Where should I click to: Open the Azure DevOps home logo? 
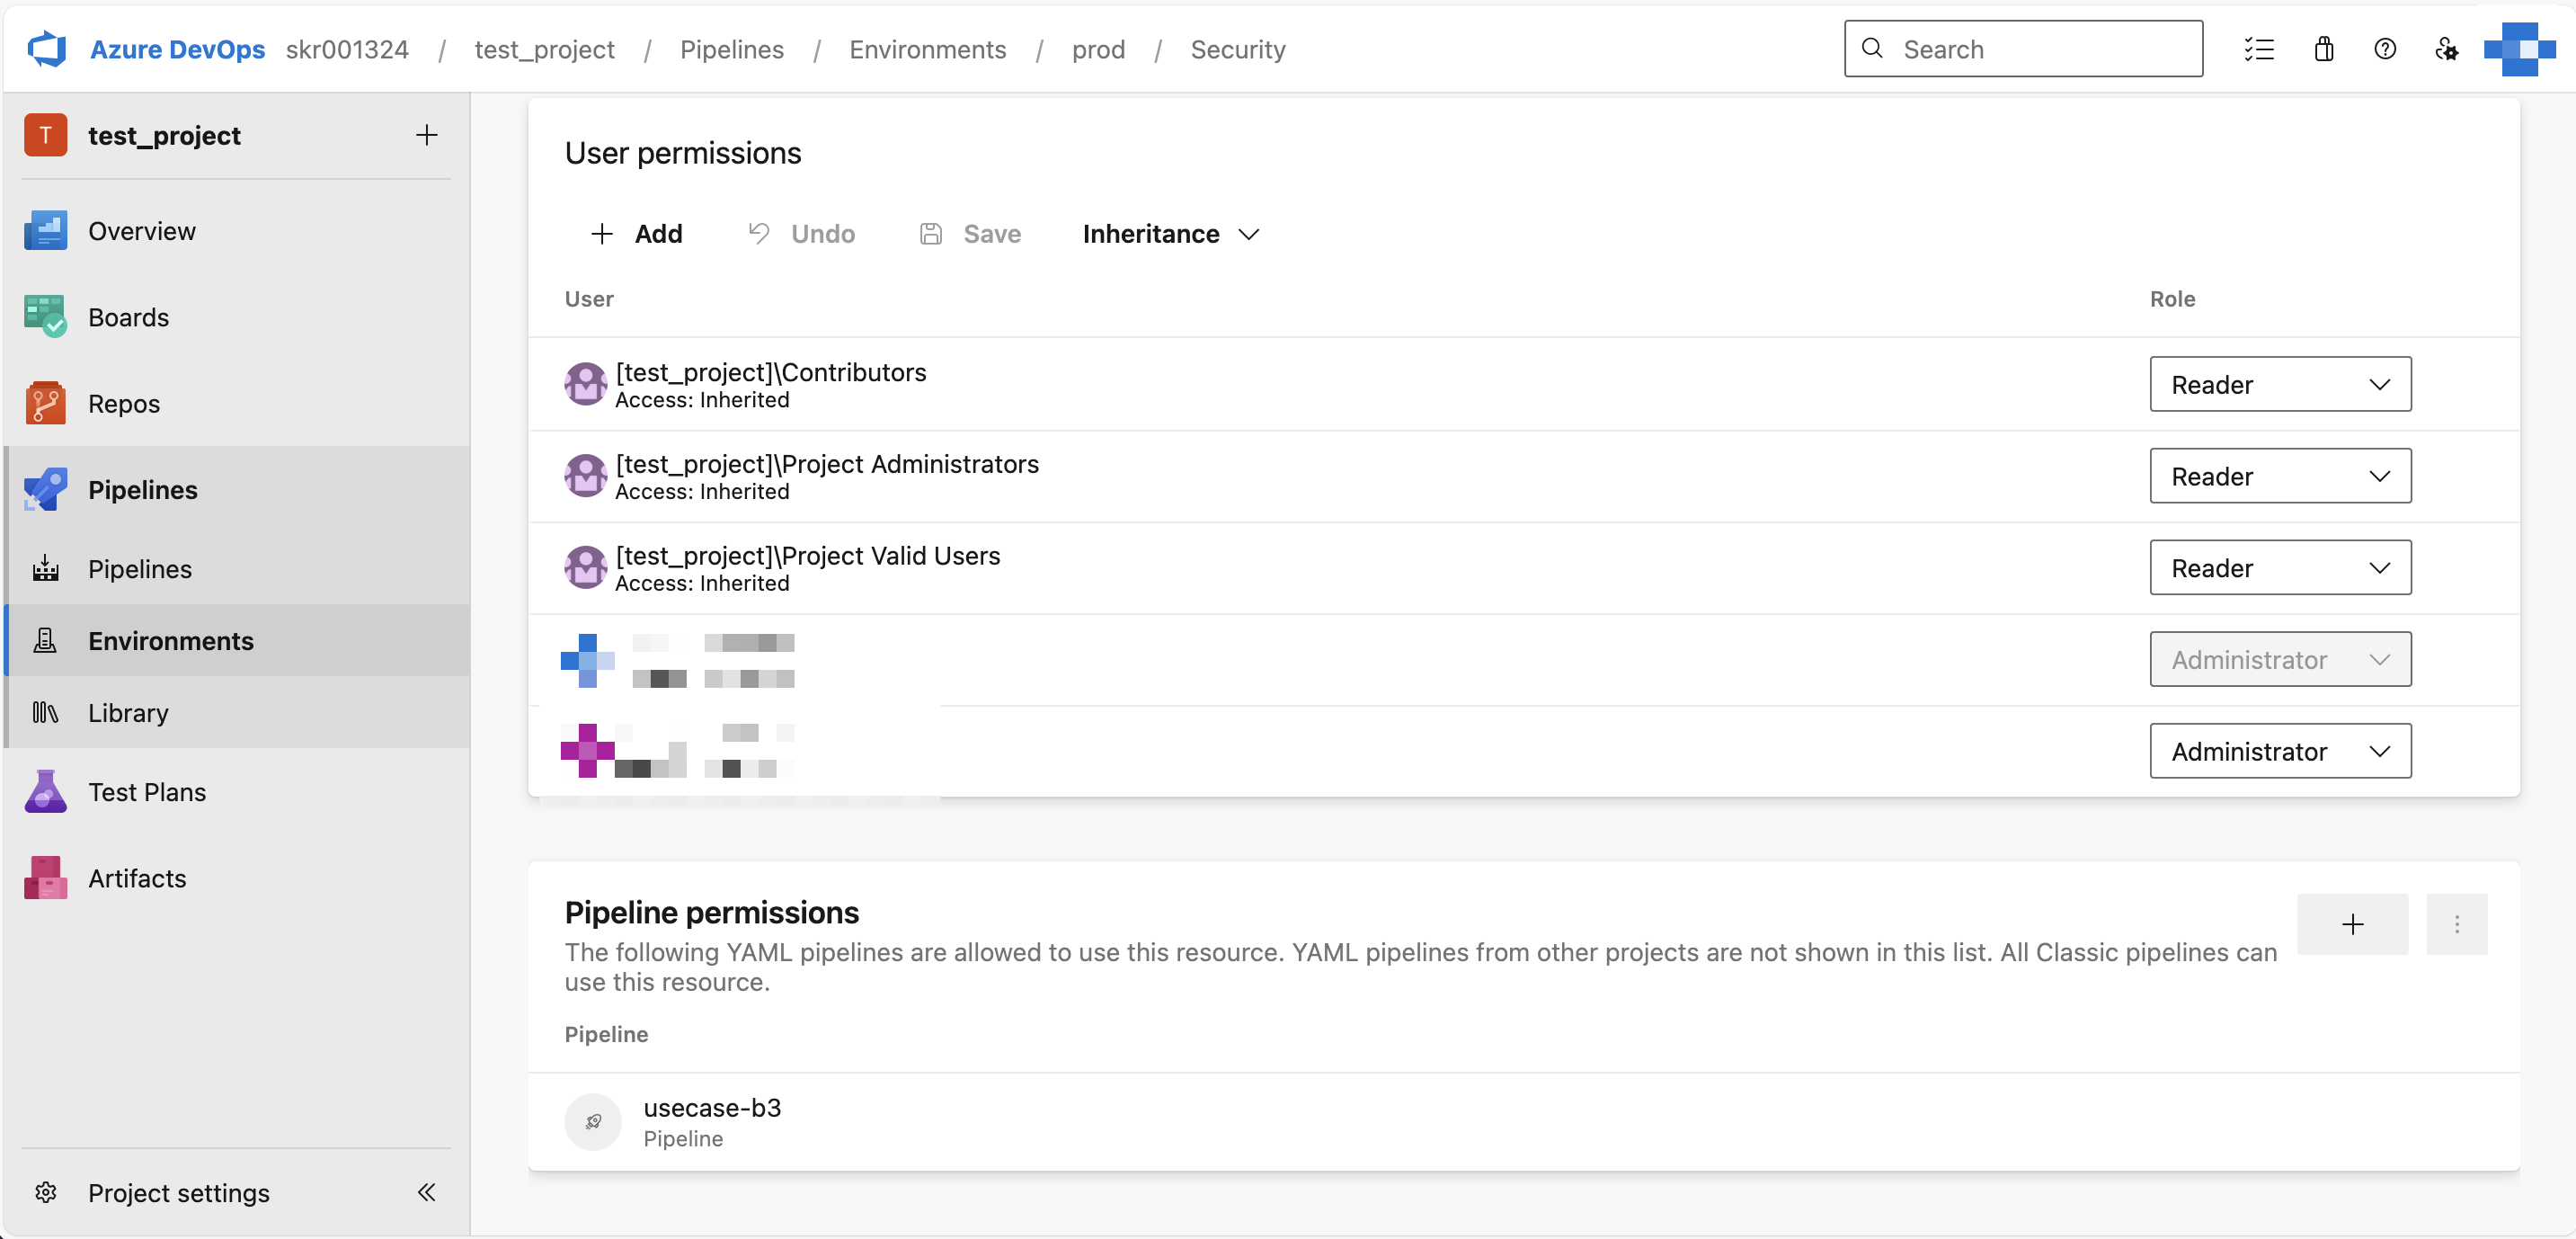[x=45, y=48]
